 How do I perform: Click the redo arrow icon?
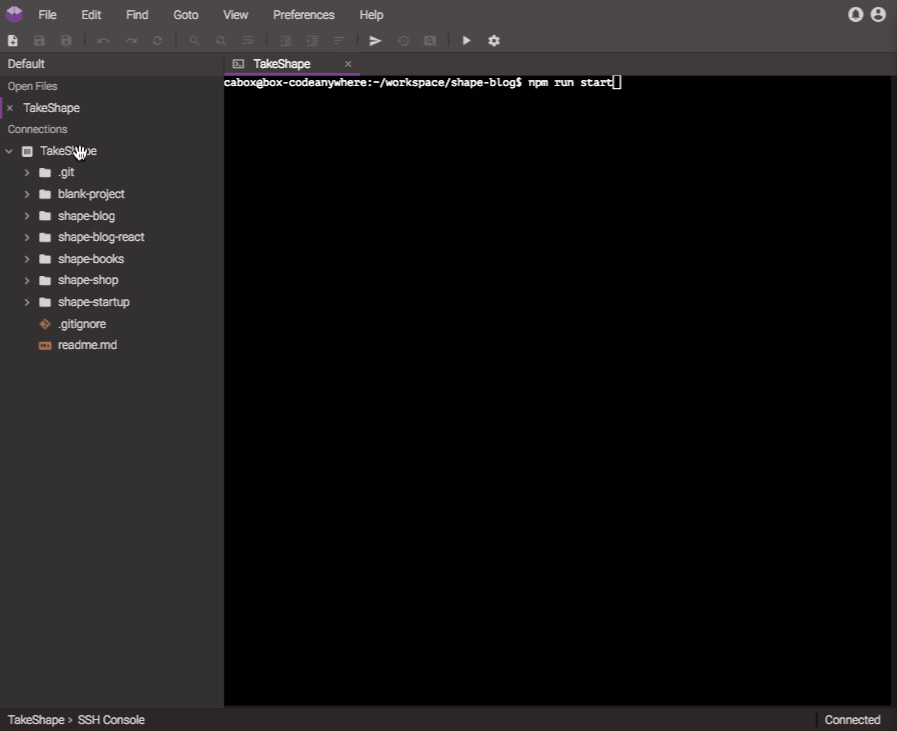point(131,41)
